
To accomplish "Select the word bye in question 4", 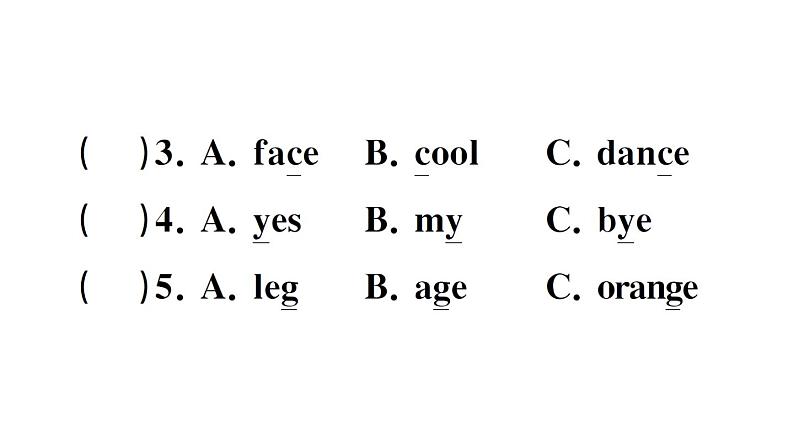I will (624, 221).
